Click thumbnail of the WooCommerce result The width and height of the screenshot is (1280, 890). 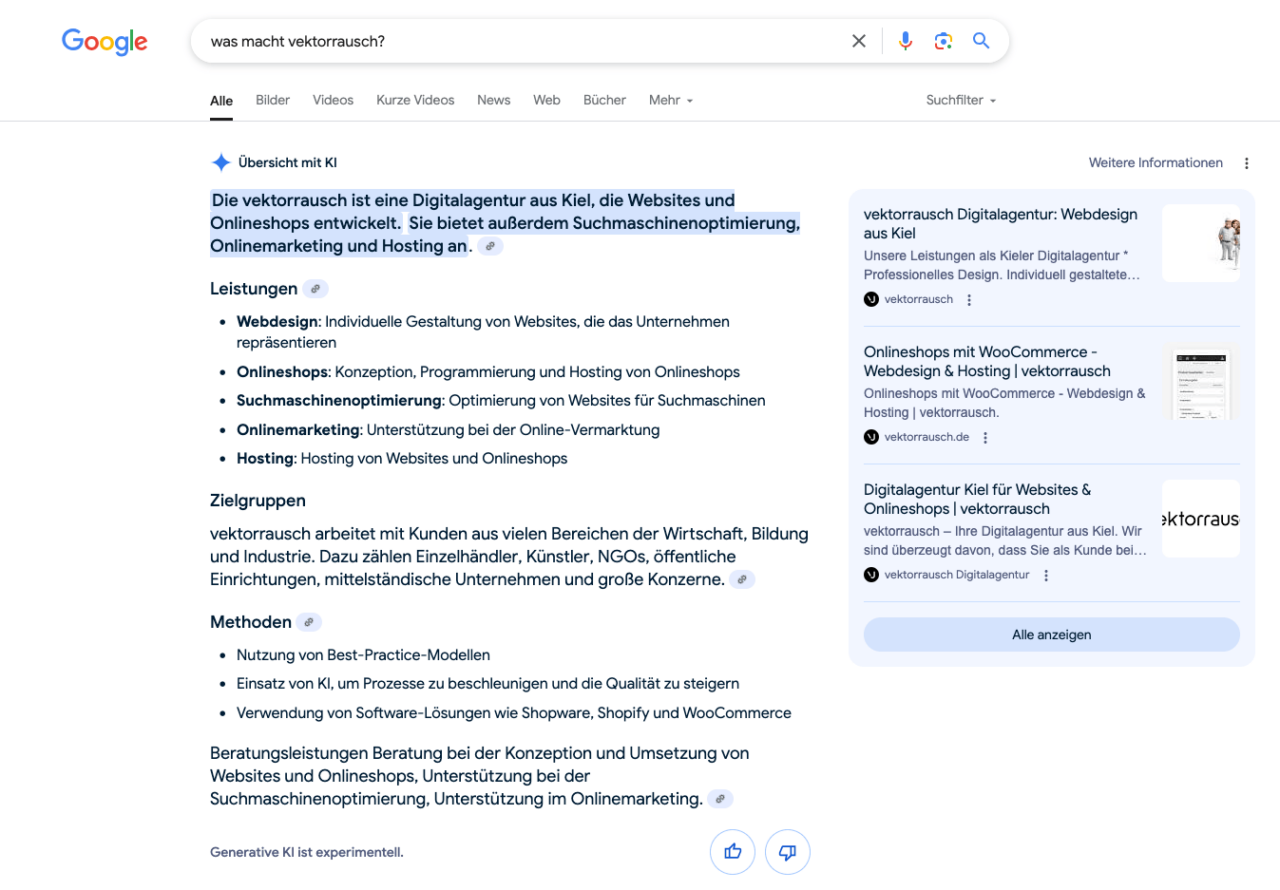[1201, 381]
